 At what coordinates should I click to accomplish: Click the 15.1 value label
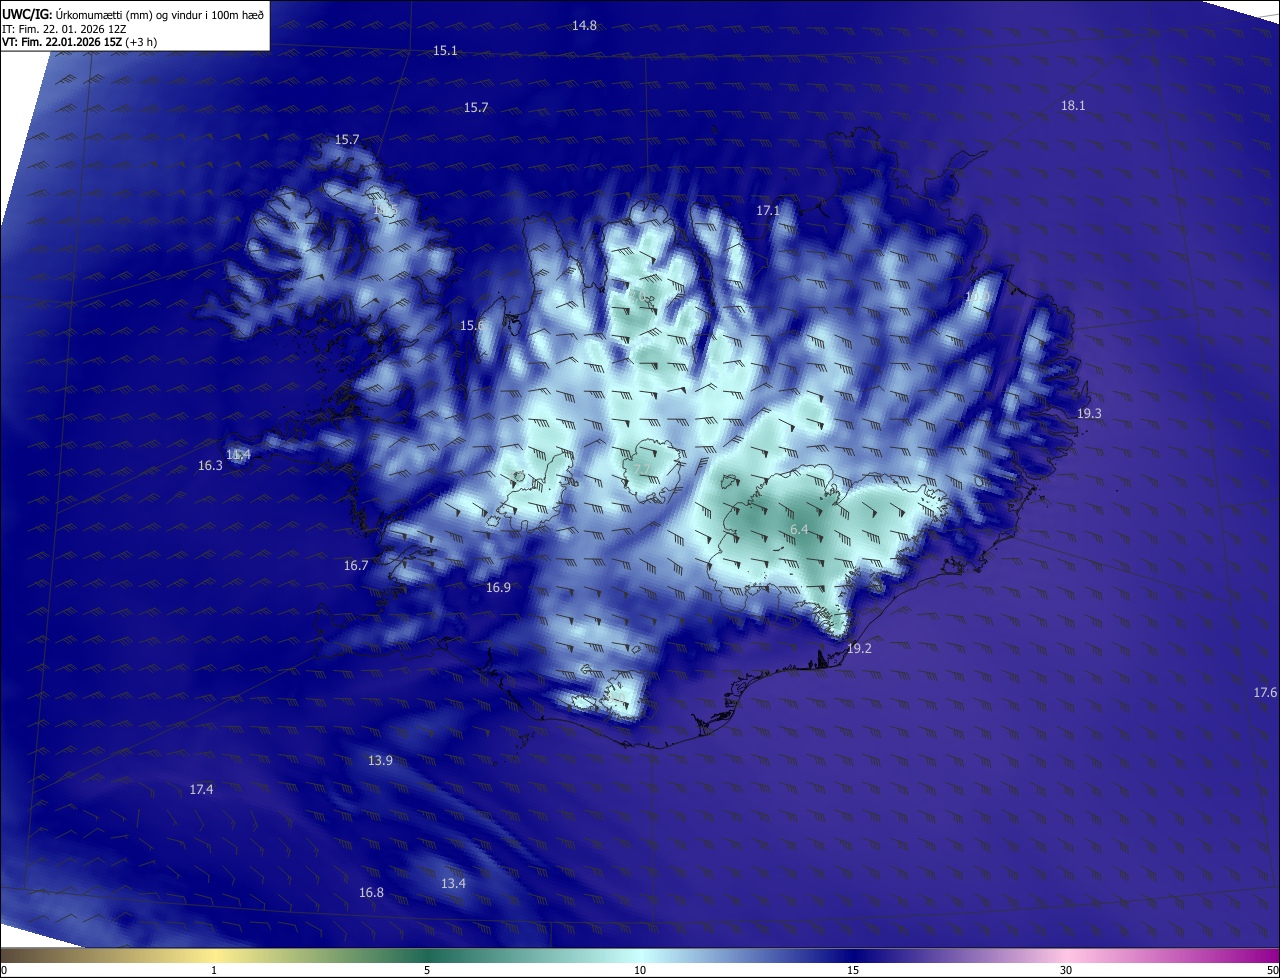coord(445,50)
